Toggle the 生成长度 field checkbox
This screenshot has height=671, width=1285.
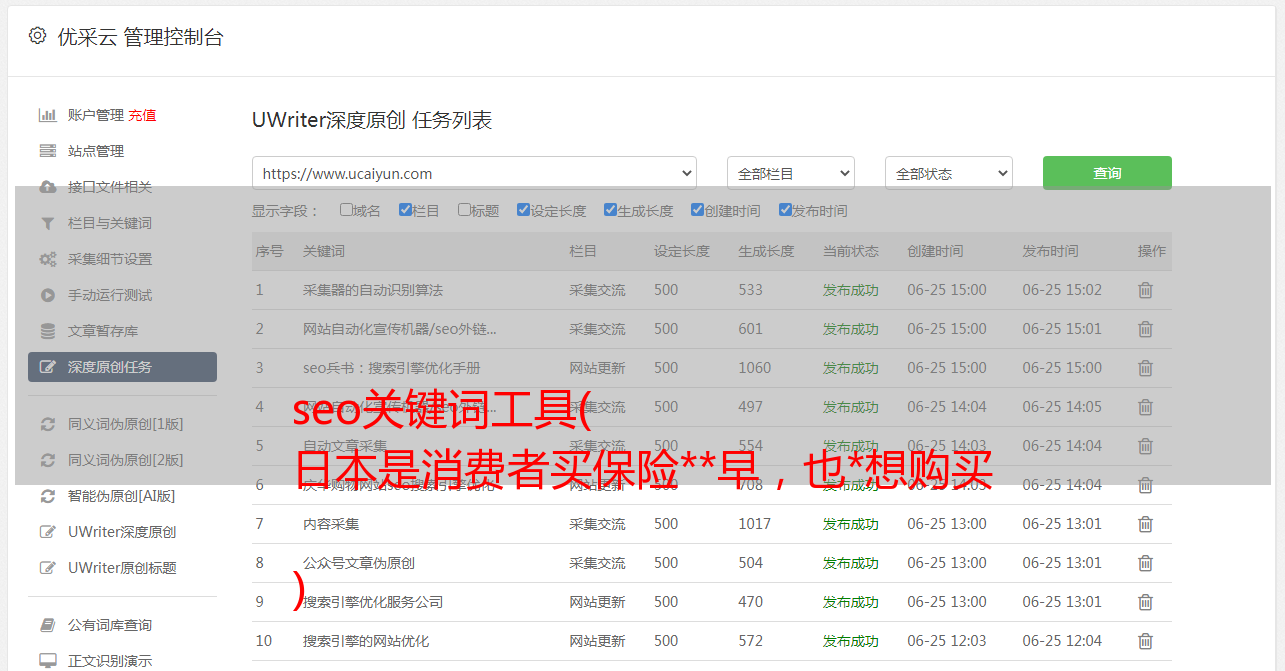point(610,210)
